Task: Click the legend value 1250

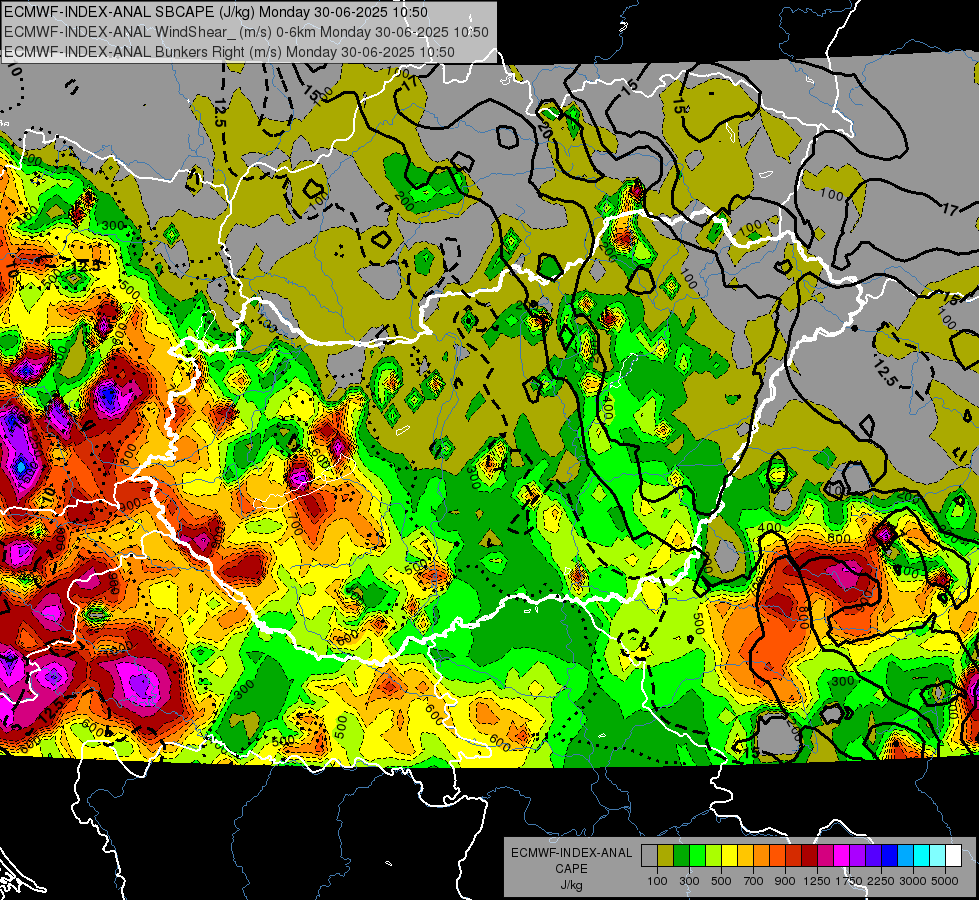Action: point(817,881)
